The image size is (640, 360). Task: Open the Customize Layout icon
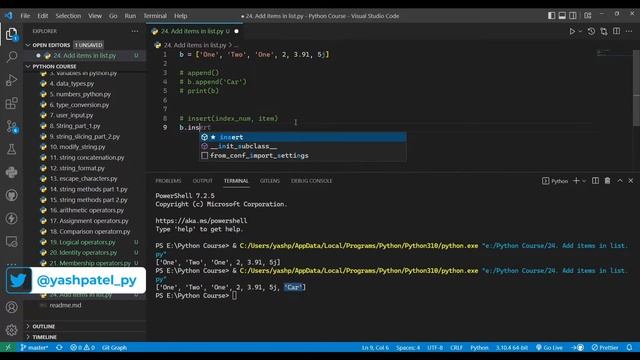(x=588, y=16)
